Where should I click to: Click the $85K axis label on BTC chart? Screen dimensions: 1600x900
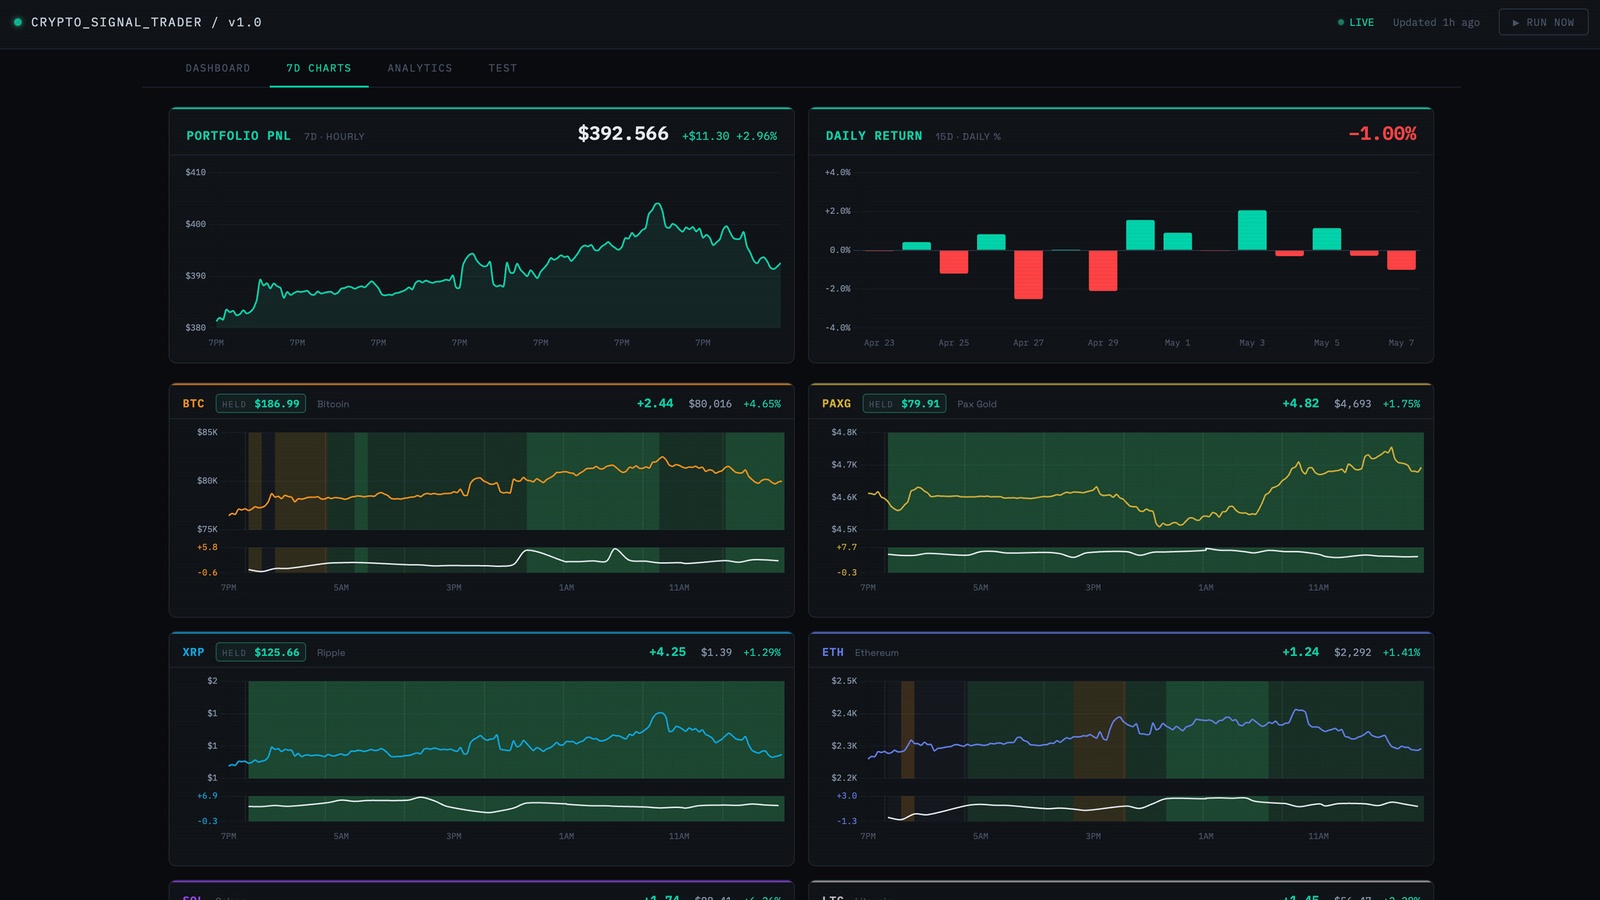click(207, 432)
